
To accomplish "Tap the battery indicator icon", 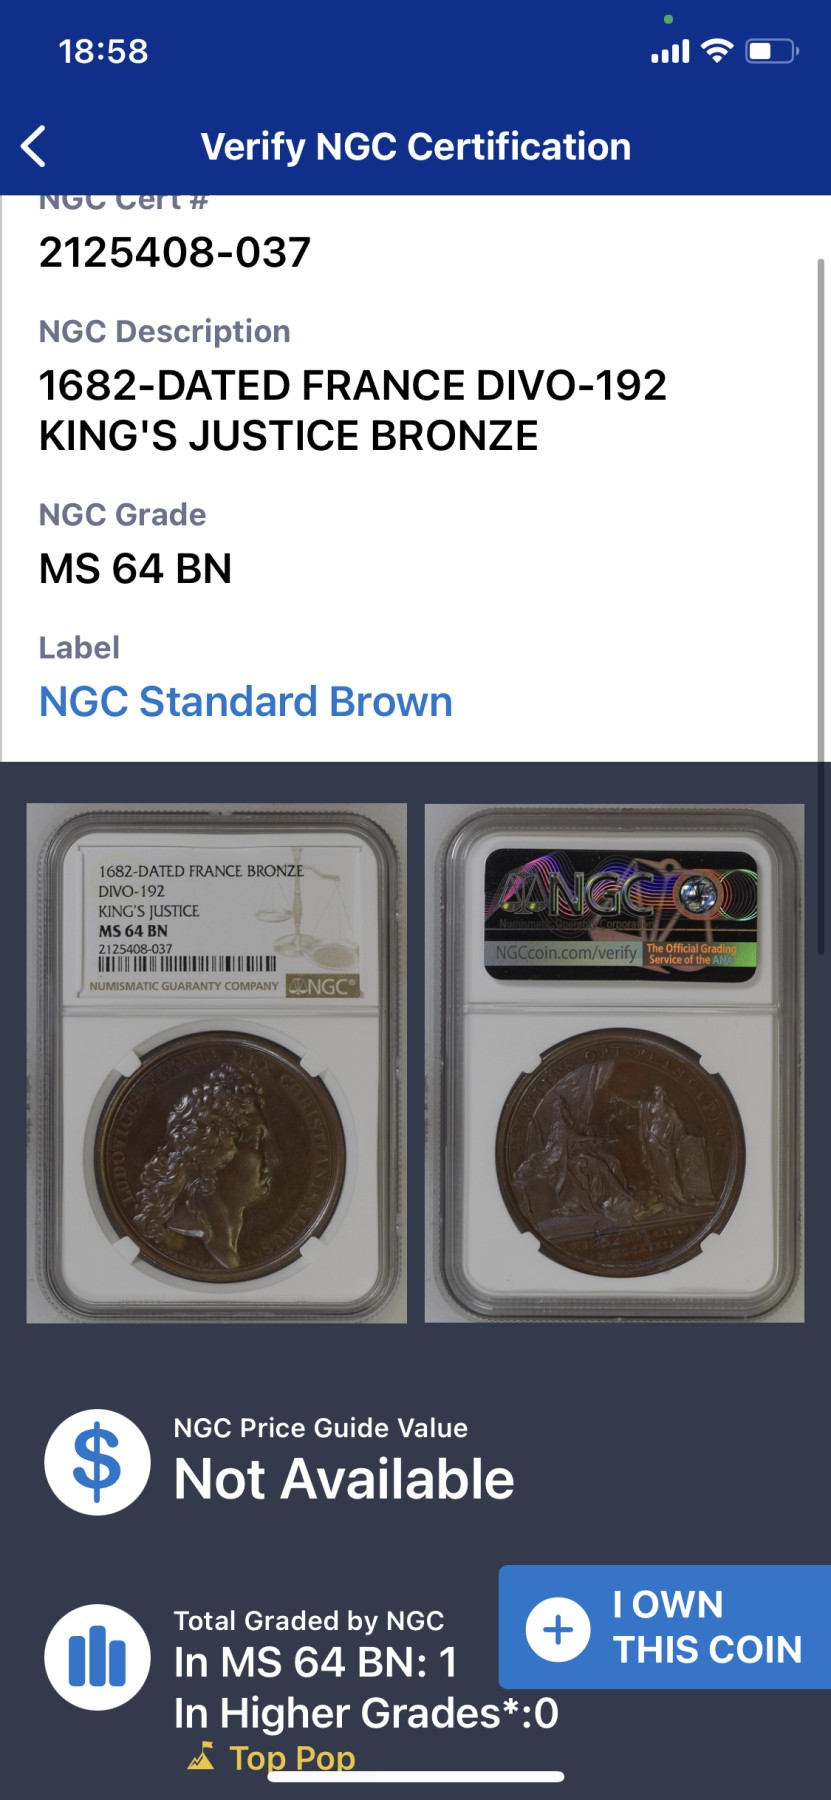I will coord(771,51).
